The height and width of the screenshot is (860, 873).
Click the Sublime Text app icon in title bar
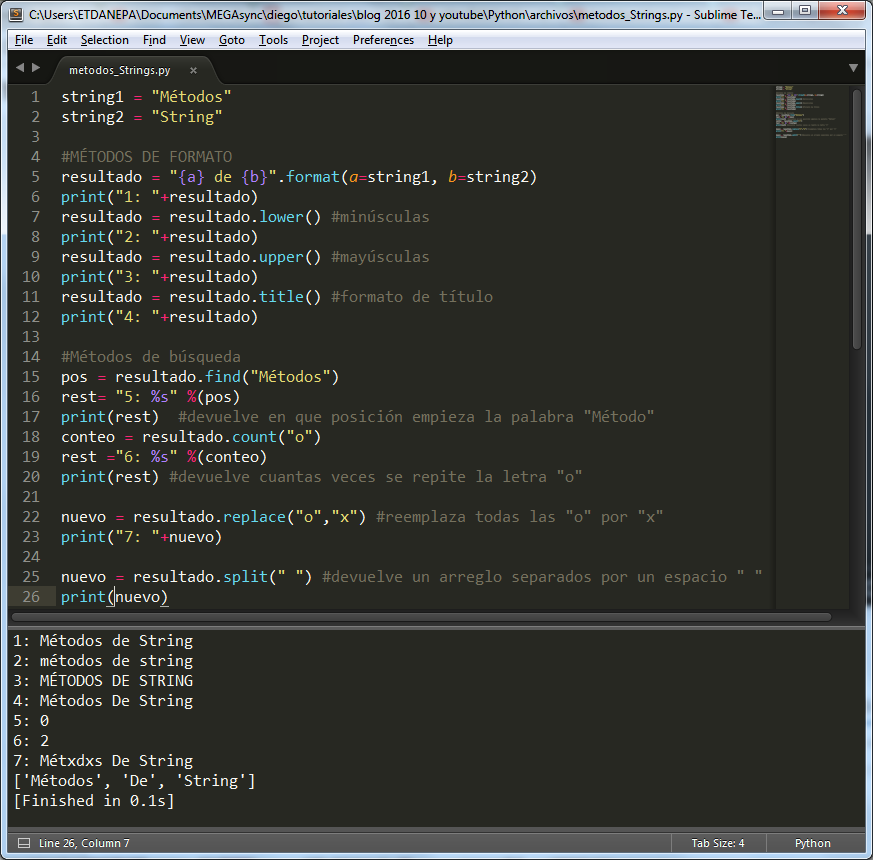17,14
